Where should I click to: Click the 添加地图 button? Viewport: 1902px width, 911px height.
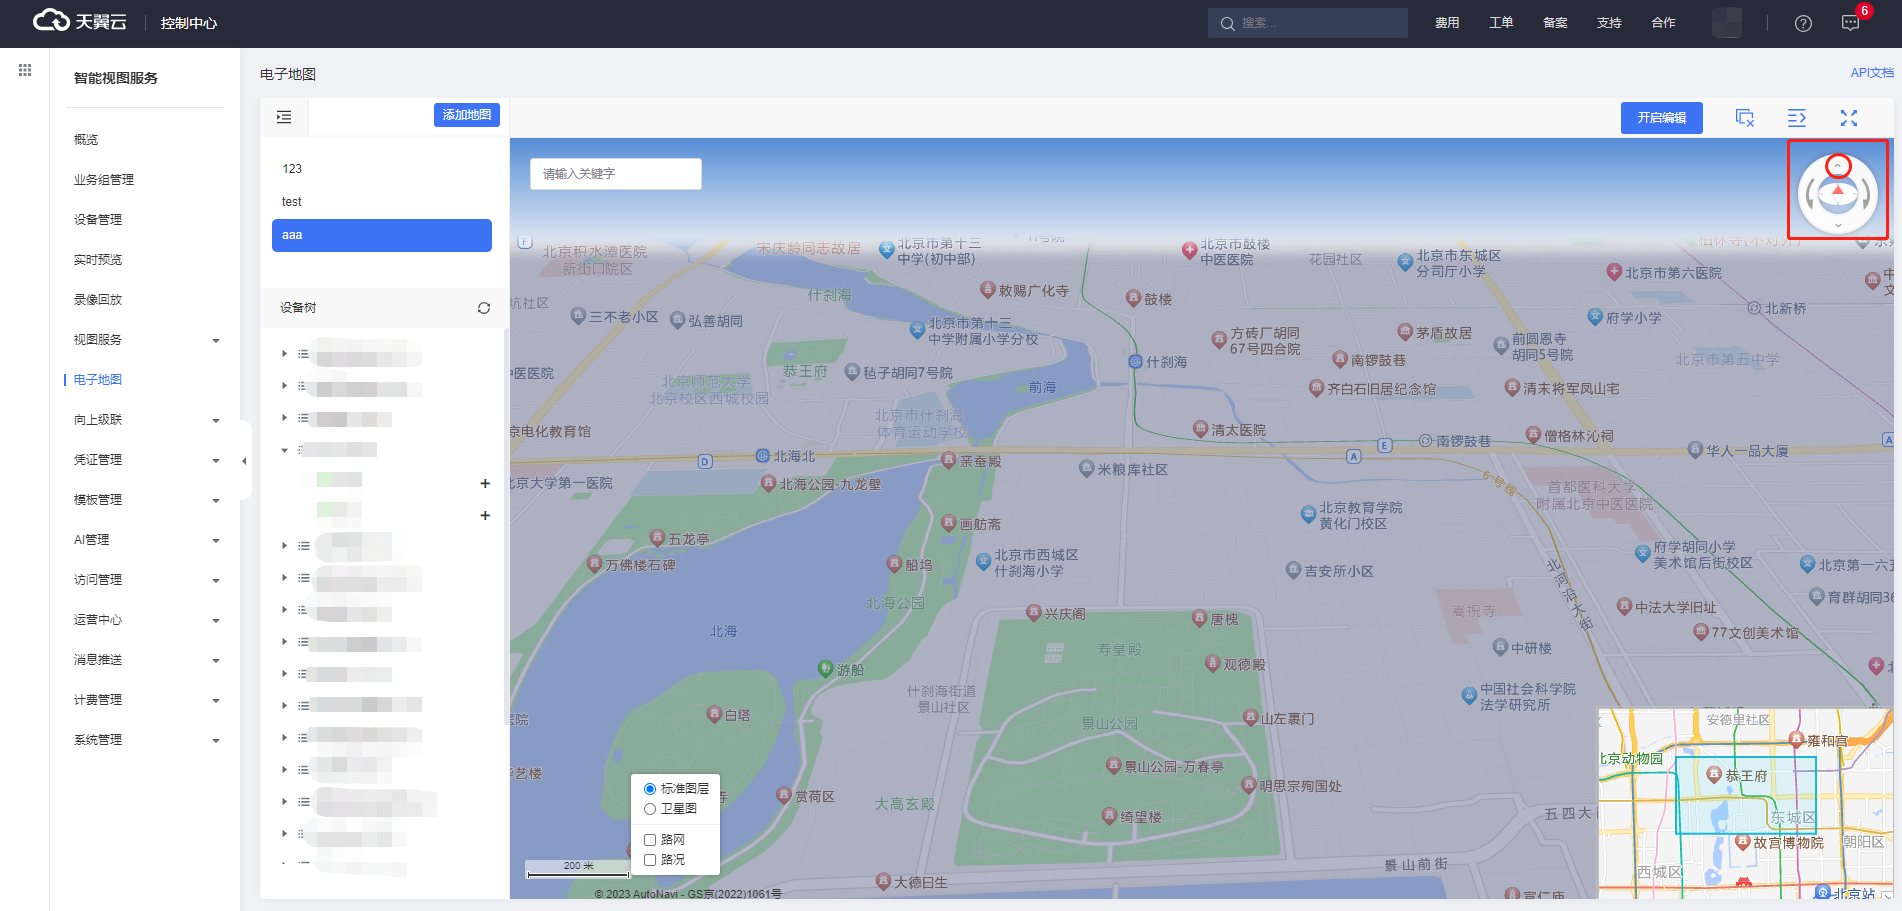click(x=466, y=115)
